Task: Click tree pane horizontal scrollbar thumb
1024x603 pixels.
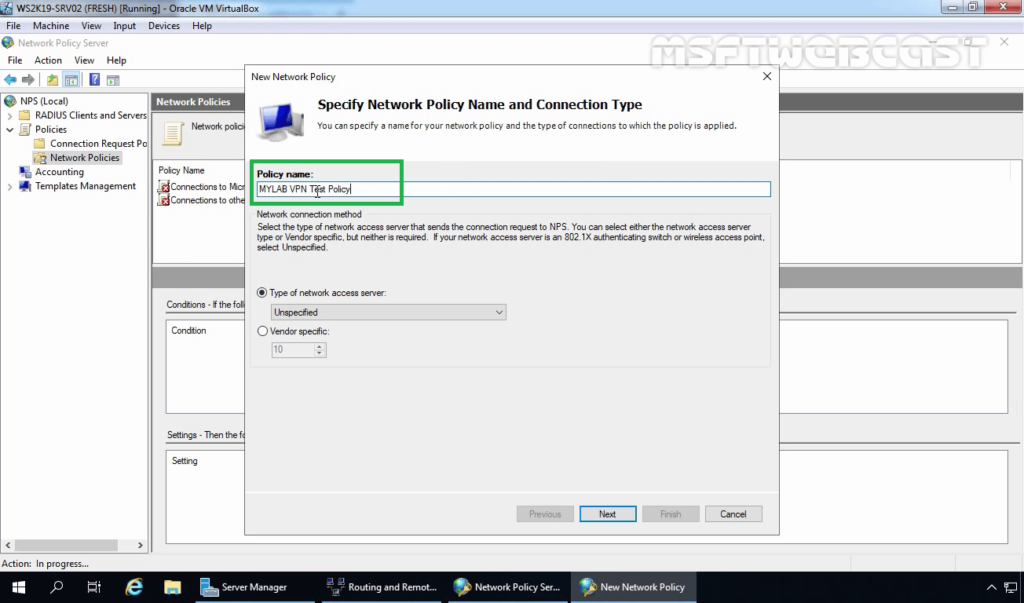Action: tap(66, 545)
